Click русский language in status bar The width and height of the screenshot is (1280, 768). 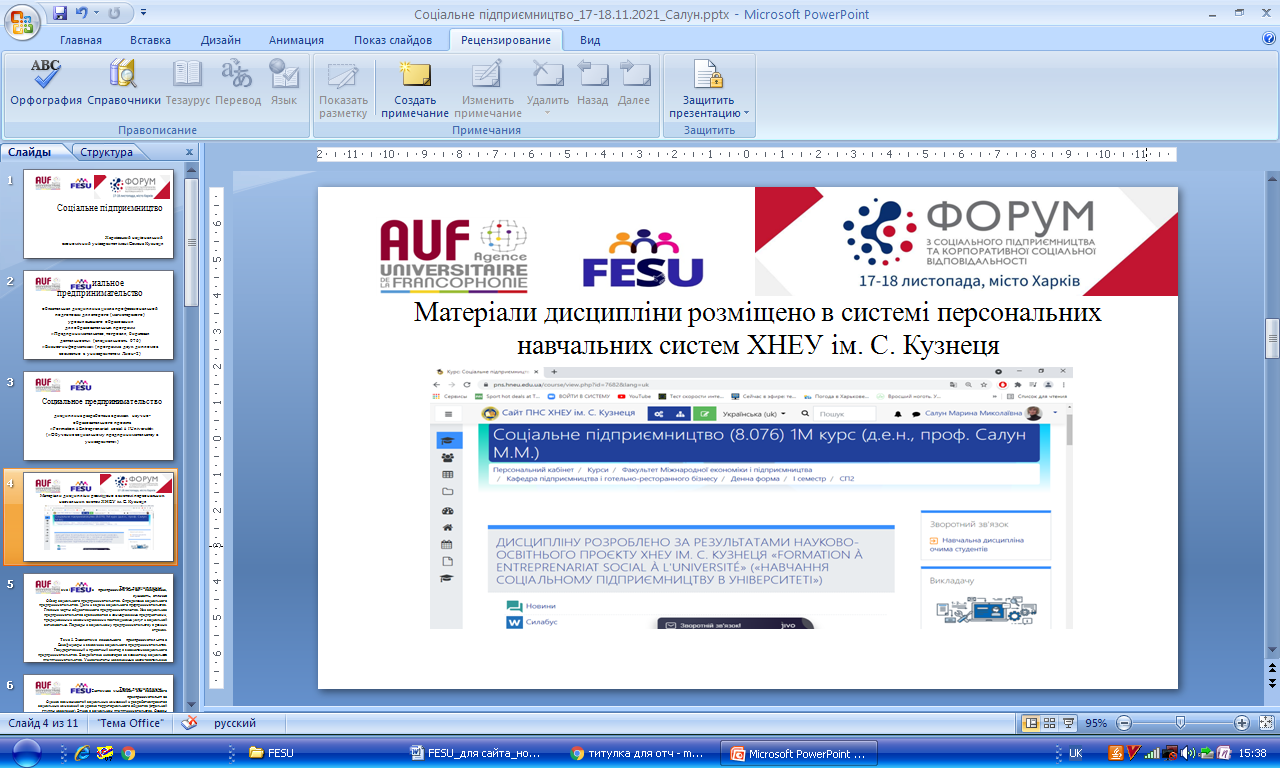(x=235, y=723)
